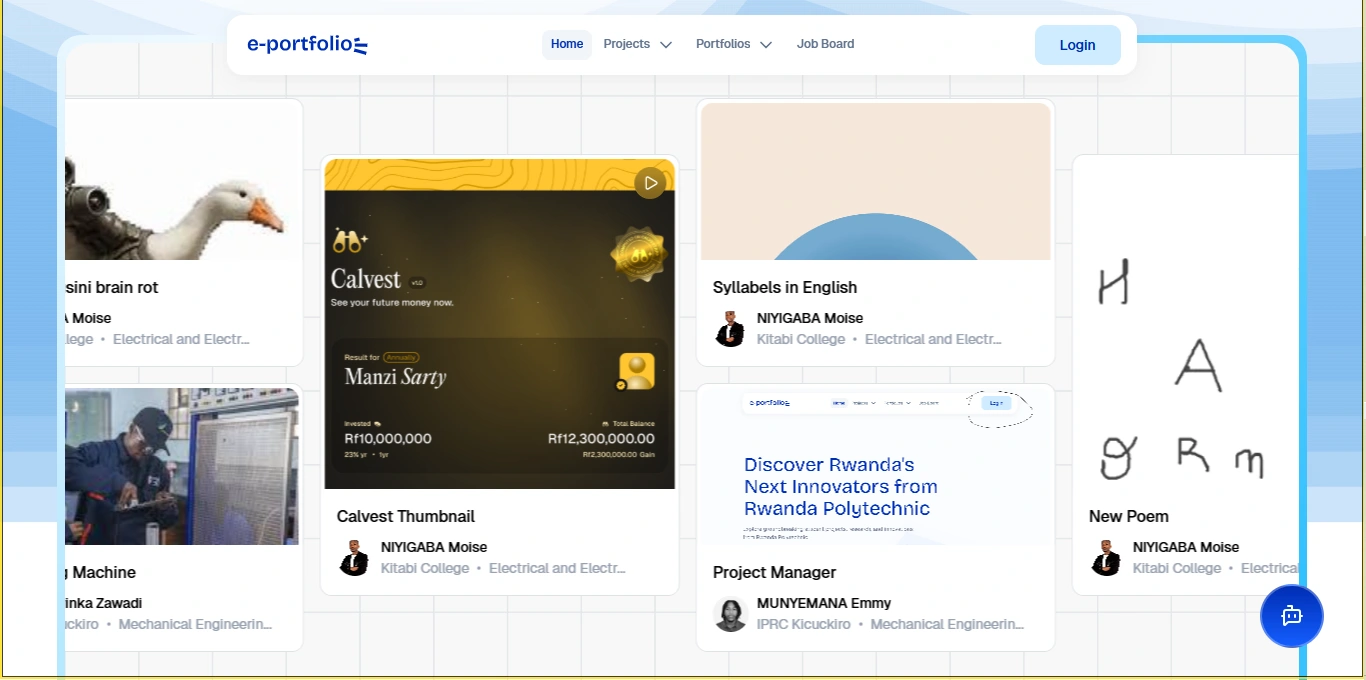Viewport: 1366px width, 680px height.
Task: Open the Syllabels in English project title
Action: (x=785, y=287)
